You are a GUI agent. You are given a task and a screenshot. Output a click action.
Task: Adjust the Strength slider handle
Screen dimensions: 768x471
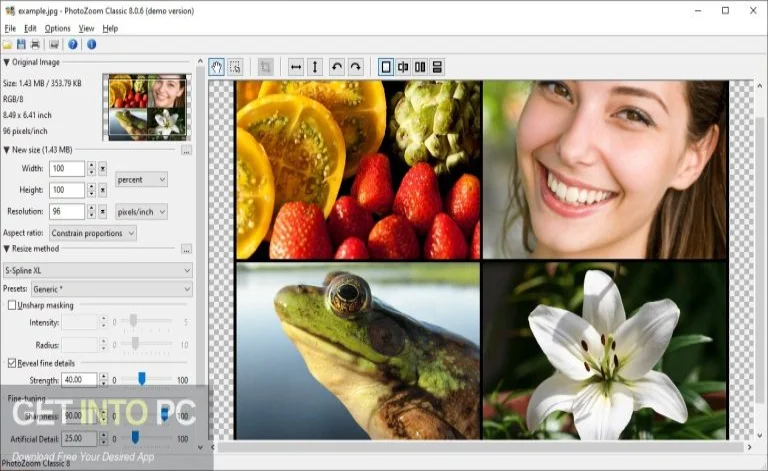pos(142,378)
